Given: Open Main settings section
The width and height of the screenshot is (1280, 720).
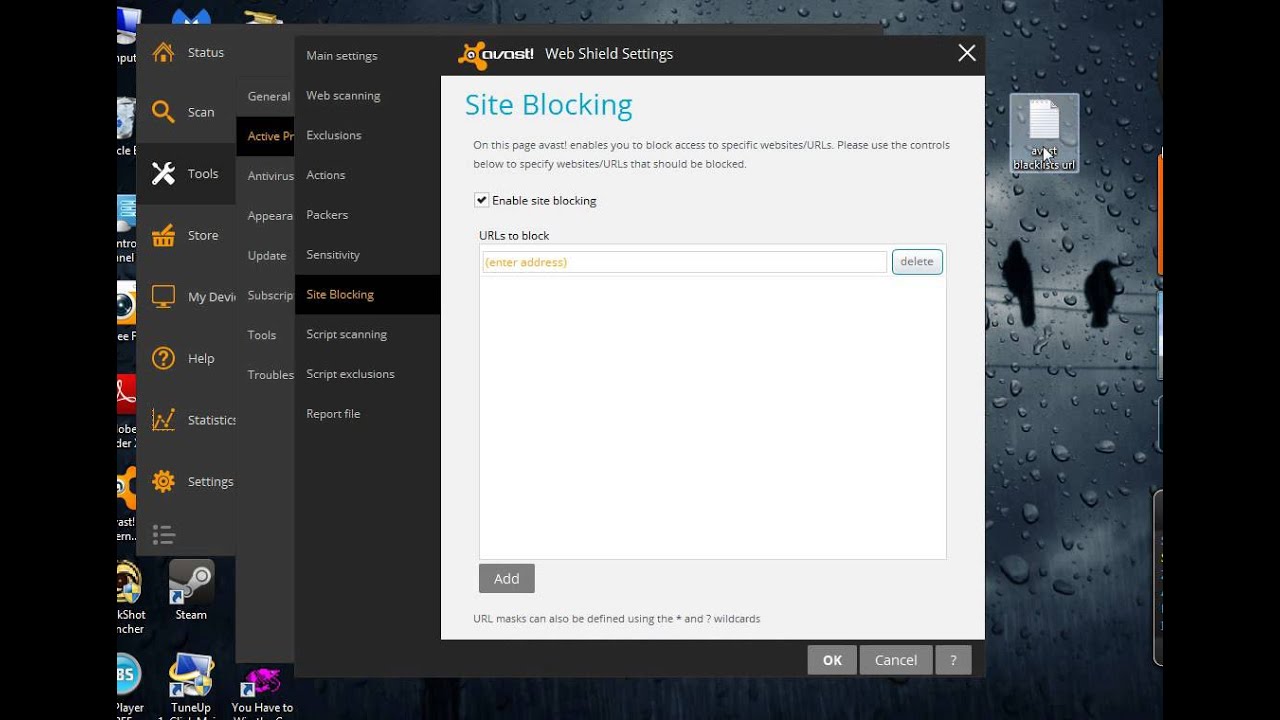Looking at the screenshot, I should coord(342,56).
